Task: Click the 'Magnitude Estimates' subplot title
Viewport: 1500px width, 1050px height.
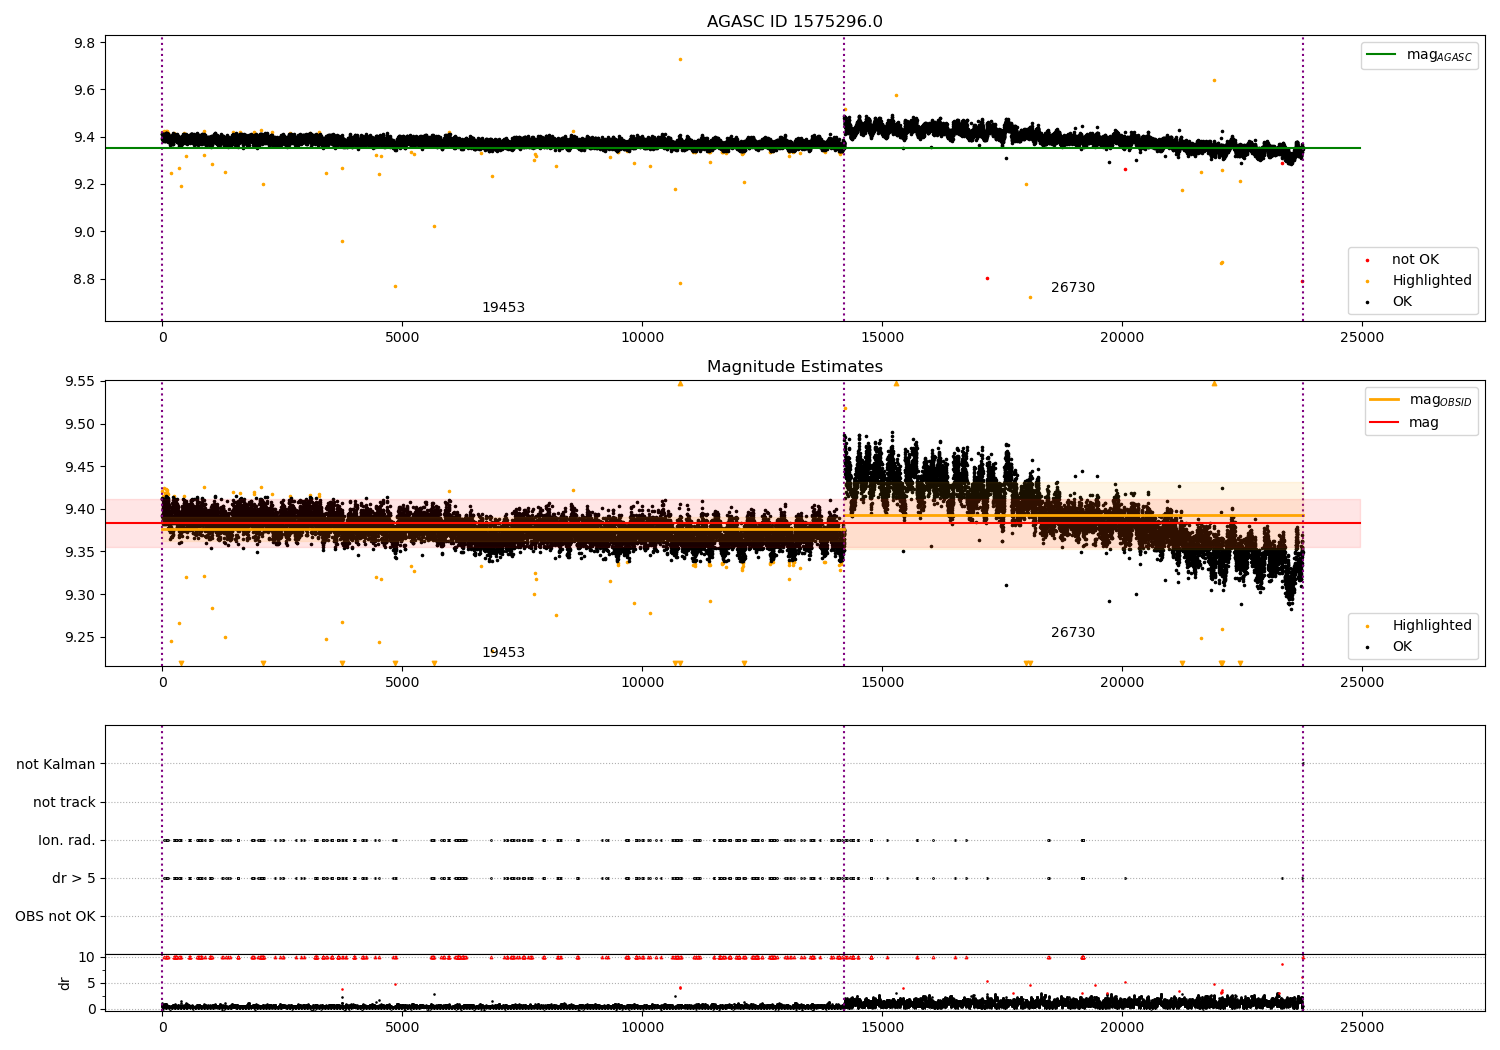Action: 795,367
